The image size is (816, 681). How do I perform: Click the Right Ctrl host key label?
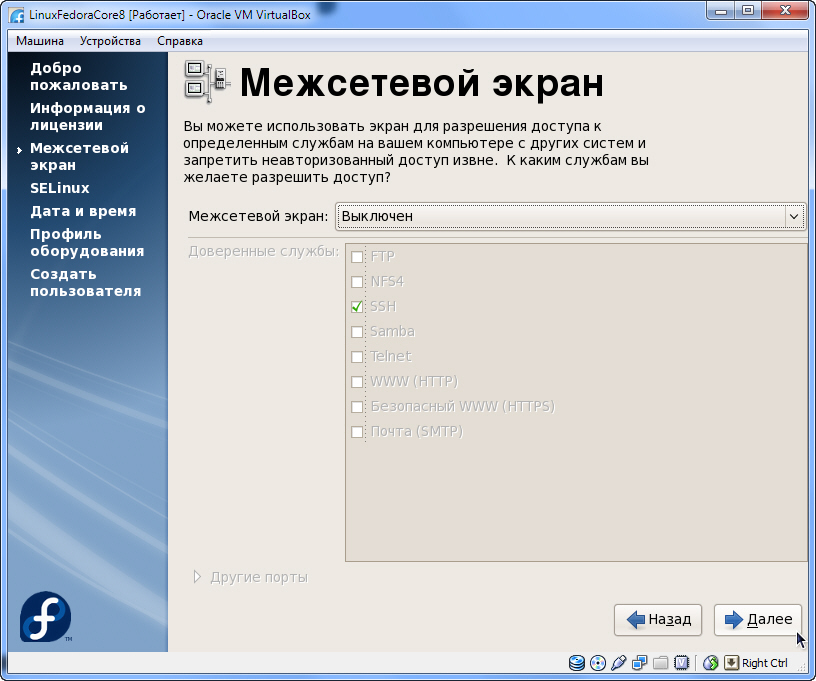tap(764, 663)
